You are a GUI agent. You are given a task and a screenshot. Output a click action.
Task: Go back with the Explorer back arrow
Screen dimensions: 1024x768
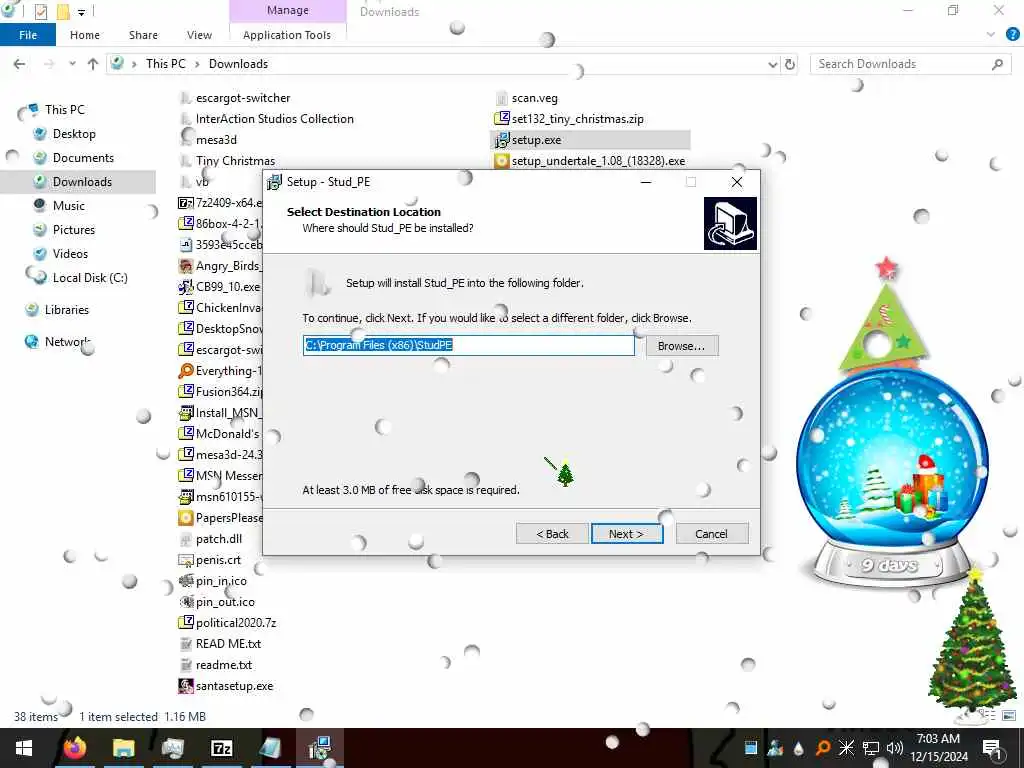tap(20, 64)
